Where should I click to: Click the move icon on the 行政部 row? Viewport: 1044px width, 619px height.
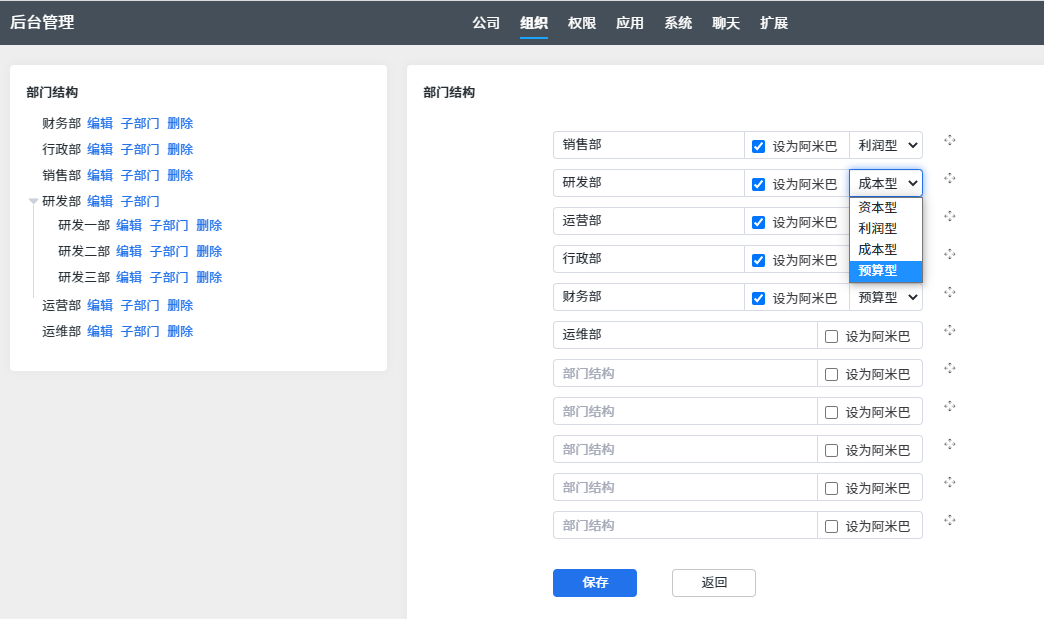(950, 254)
